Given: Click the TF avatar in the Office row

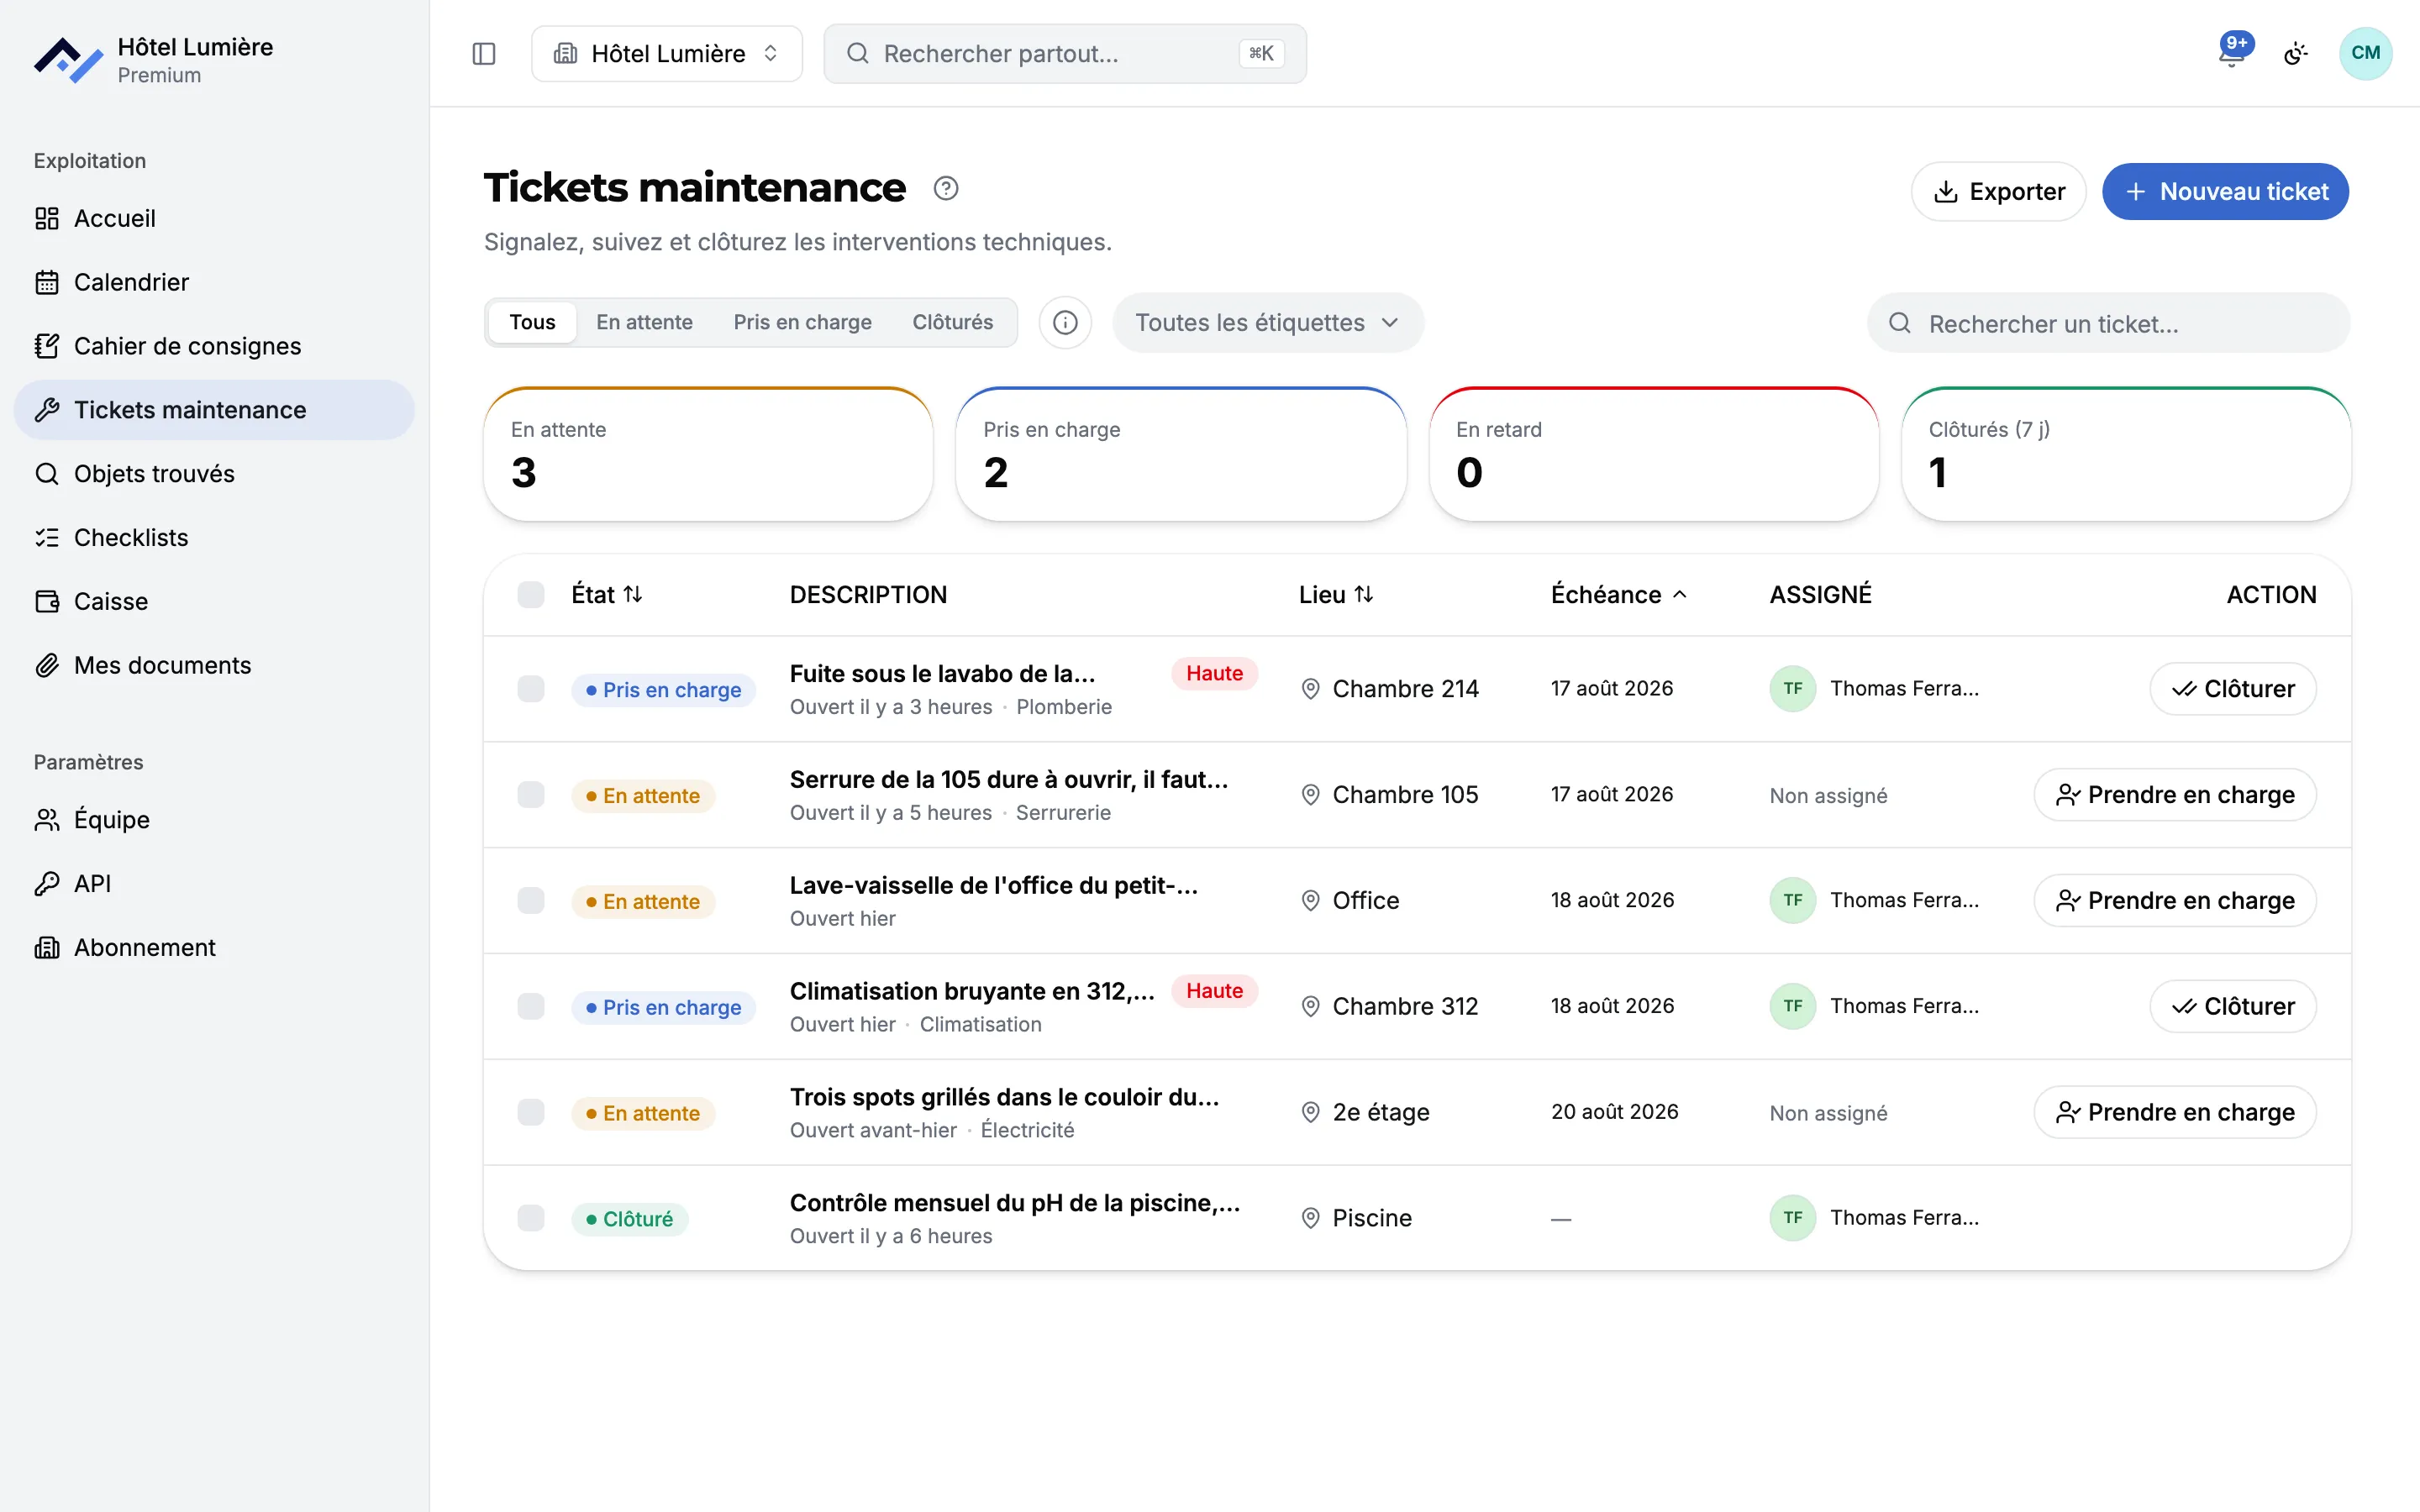Looking at the screenshot, I should click(1793, 900).
